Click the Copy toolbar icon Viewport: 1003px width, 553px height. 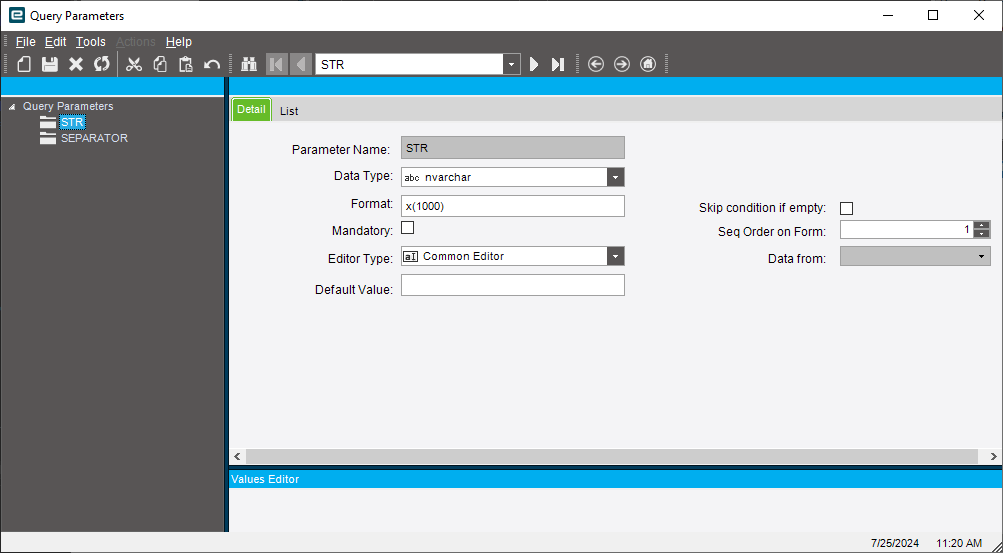click(x=160, y=64)
